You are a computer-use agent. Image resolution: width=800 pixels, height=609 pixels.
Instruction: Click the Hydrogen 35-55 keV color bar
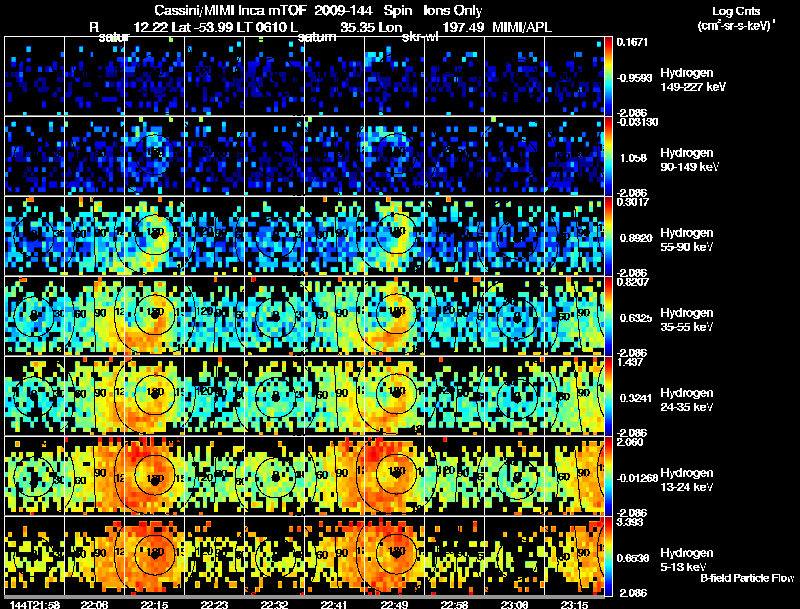point(608,316)
